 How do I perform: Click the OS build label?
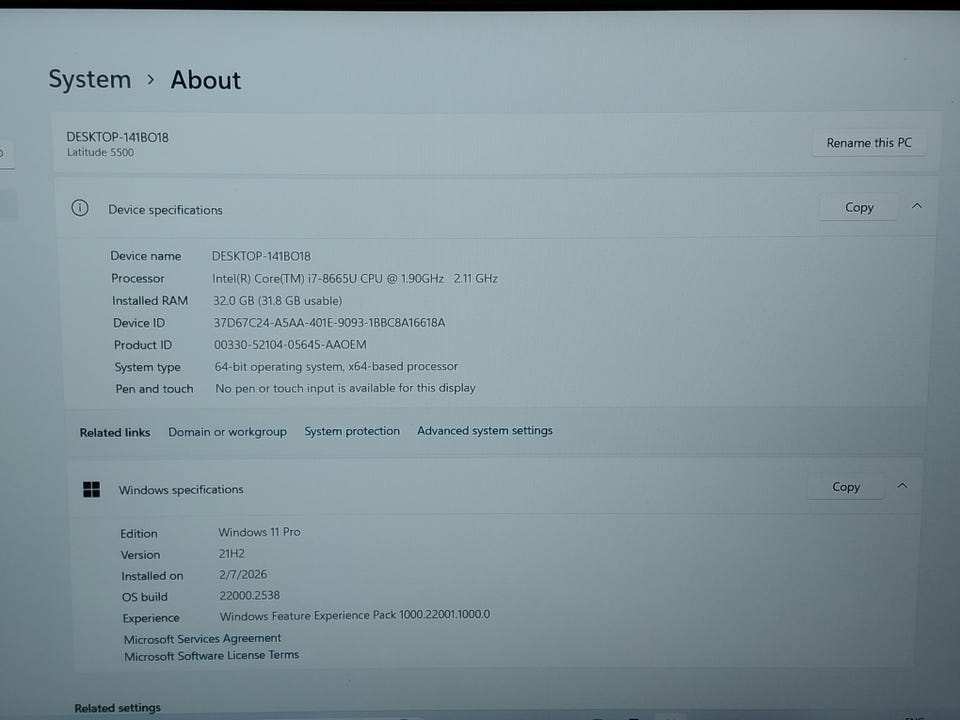[144, 597]
